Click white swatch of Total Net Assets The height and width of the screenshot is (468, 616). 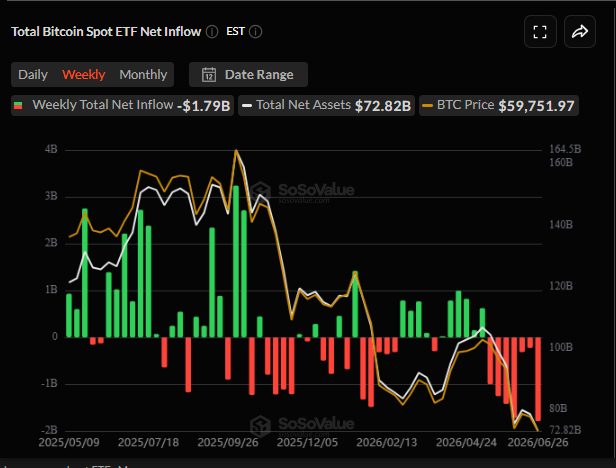[247, 105]
